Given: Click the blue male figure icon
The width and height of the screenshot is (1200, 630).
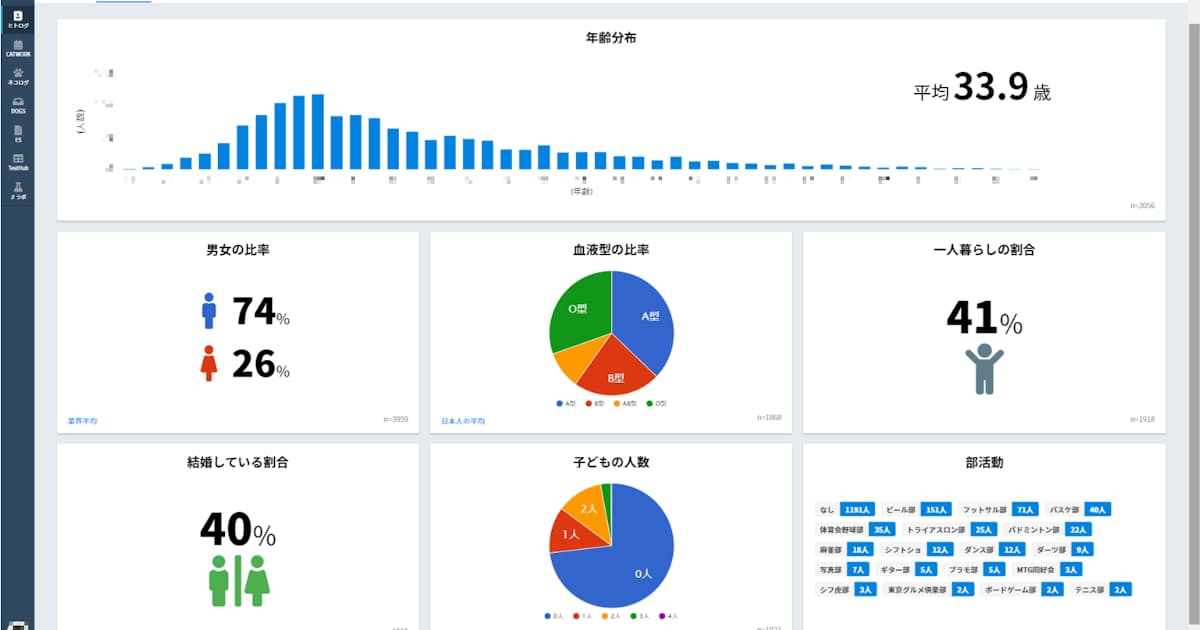Looking at the screenshot, I should pyautogui.click(x=208, y=311).
